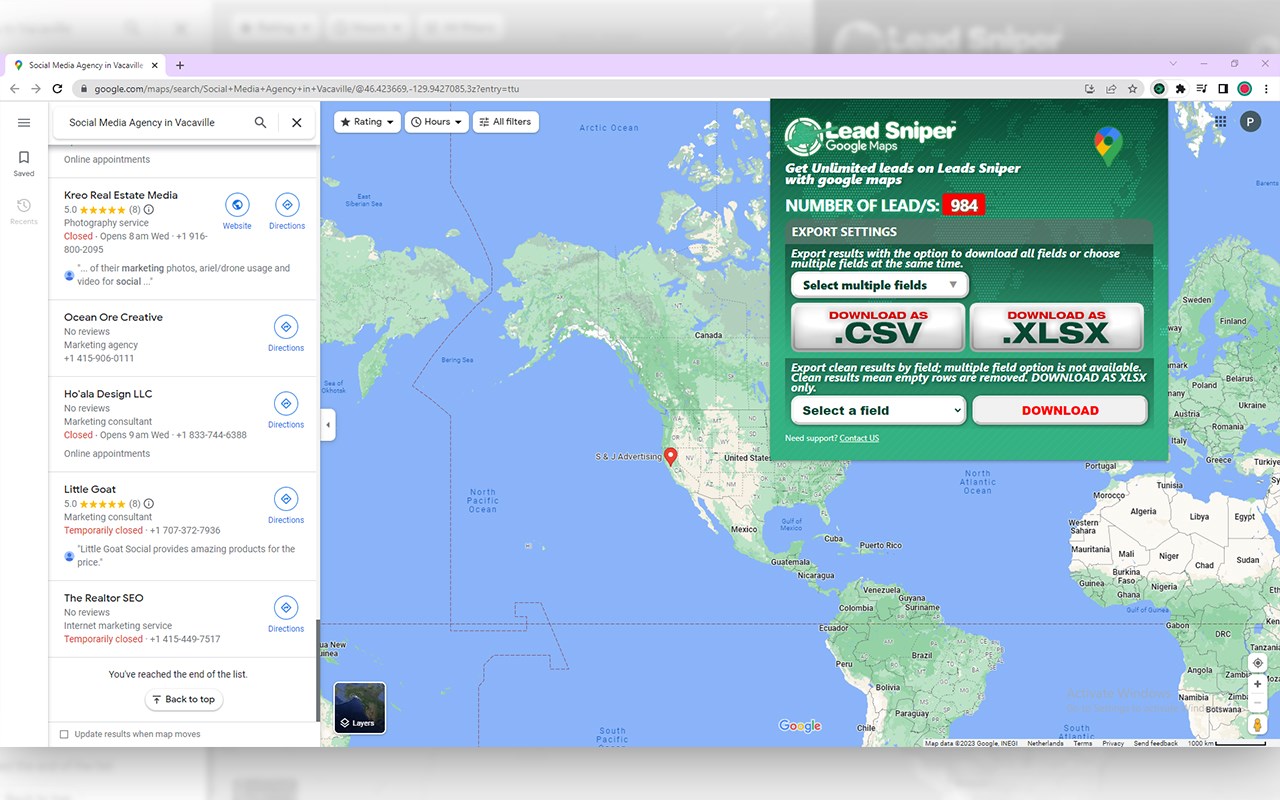
Task: Open the Select a field dropdown
Action: click(x=878, y=410)
